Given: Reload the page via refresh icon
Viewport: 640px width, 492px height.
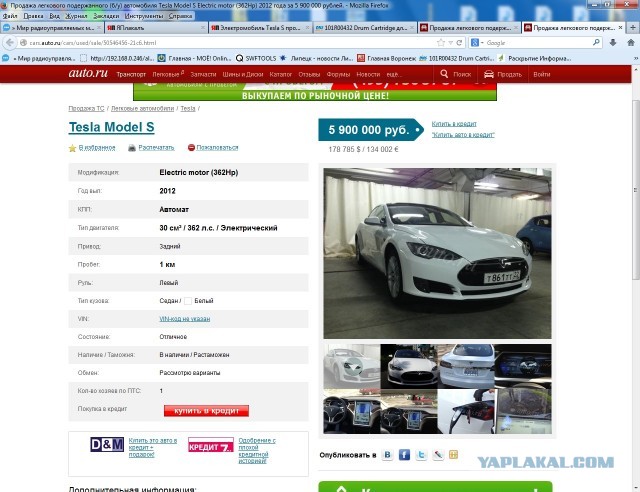Looking at the screenshot, I should [x=459, y=42].
